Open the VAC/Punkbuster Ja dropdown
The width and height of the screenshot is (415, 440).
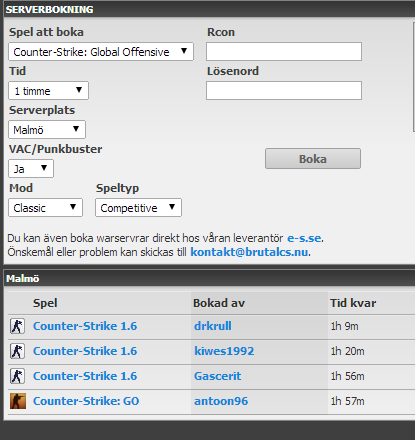pyautogui.click(x=31, y=169)
